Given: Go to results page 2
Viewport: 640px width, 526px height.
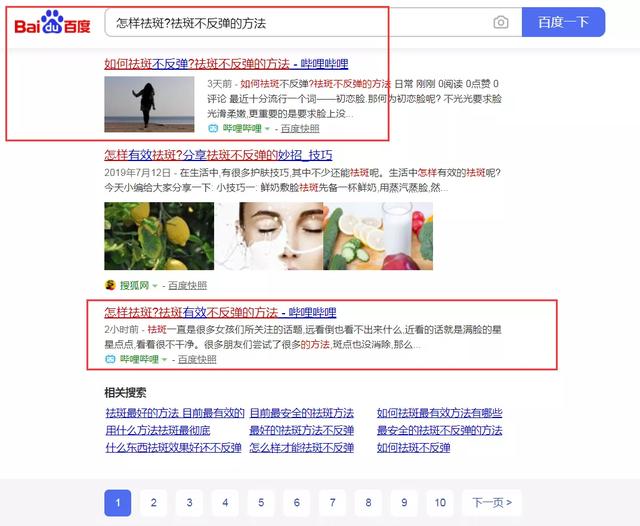Looking at the screenshot, I should pyautogui.click(x=153, y=502).
